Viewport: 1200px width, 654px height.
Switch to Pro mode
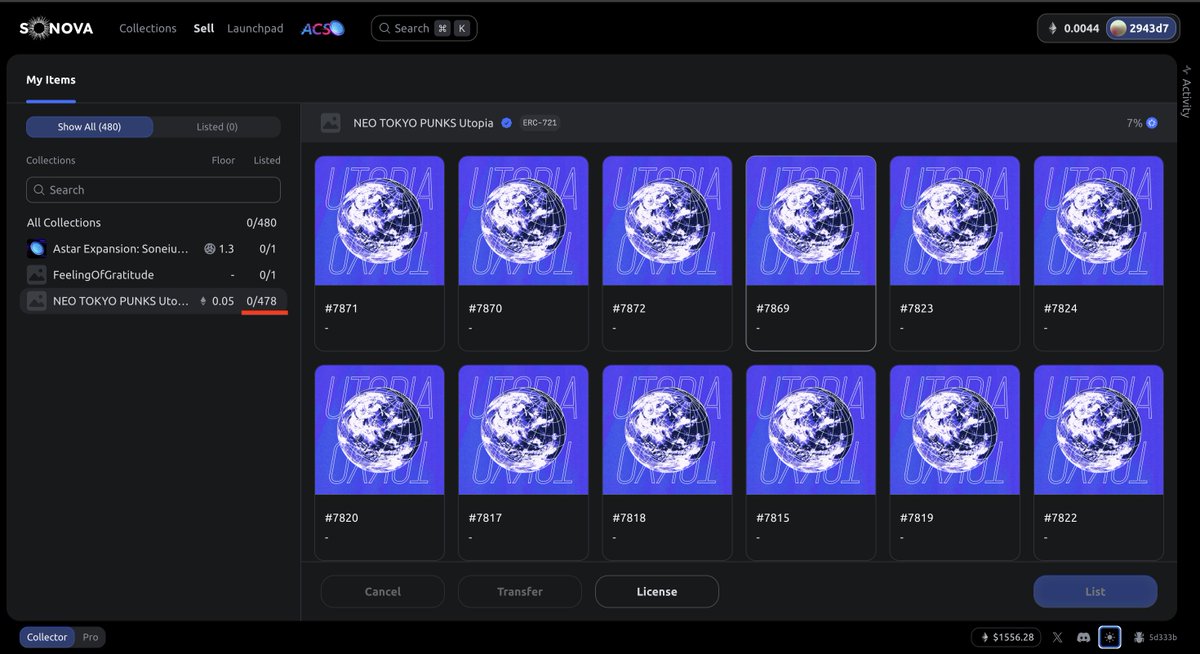point(90,637)
